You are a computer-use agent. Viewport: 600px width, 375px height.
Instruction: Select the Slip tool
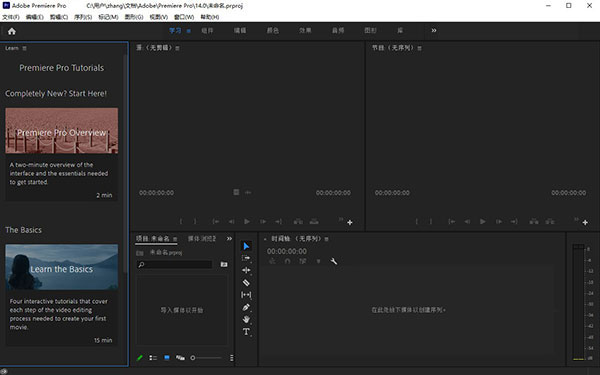tap(246, 295)
